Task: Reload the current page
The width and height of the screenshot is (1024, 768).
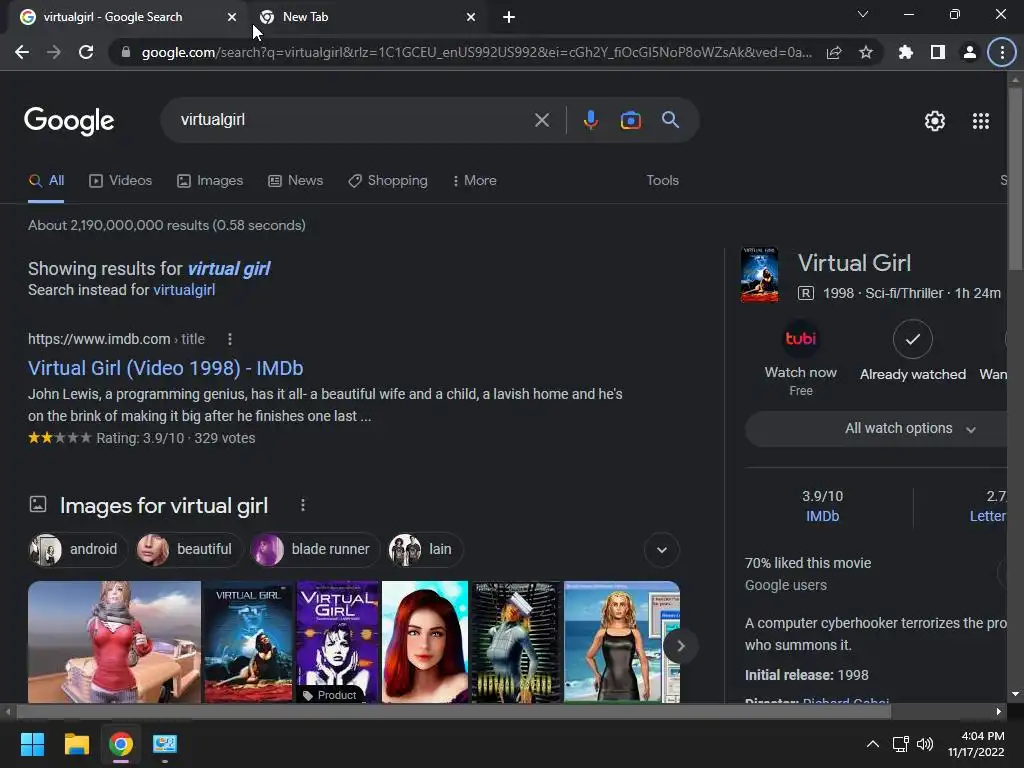Action: (x=86, y=52)
